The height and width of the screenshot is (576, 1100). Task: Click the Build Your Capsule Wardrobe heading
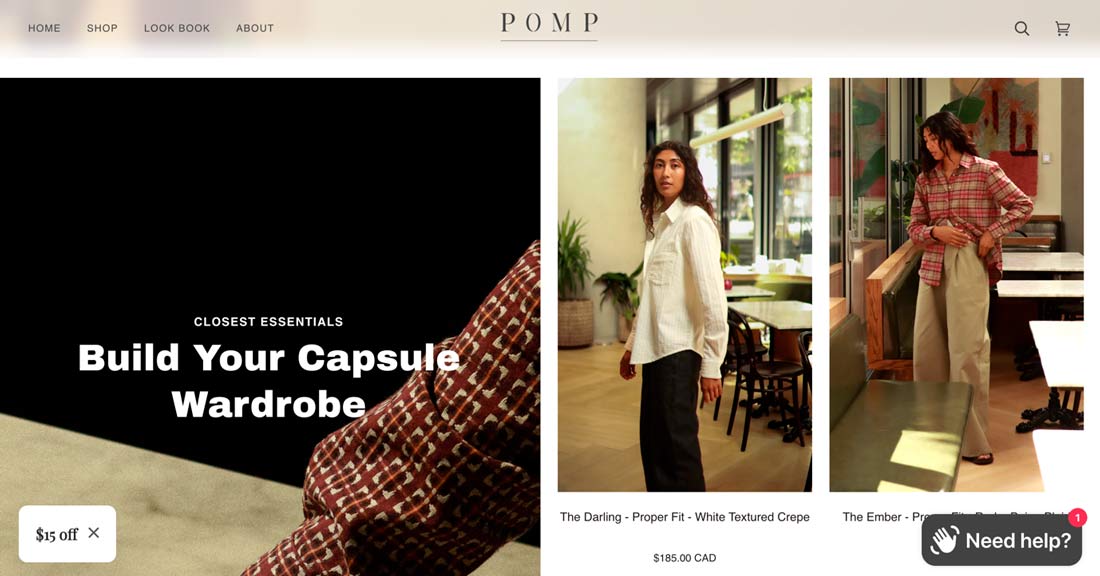[x=269, y=380]
